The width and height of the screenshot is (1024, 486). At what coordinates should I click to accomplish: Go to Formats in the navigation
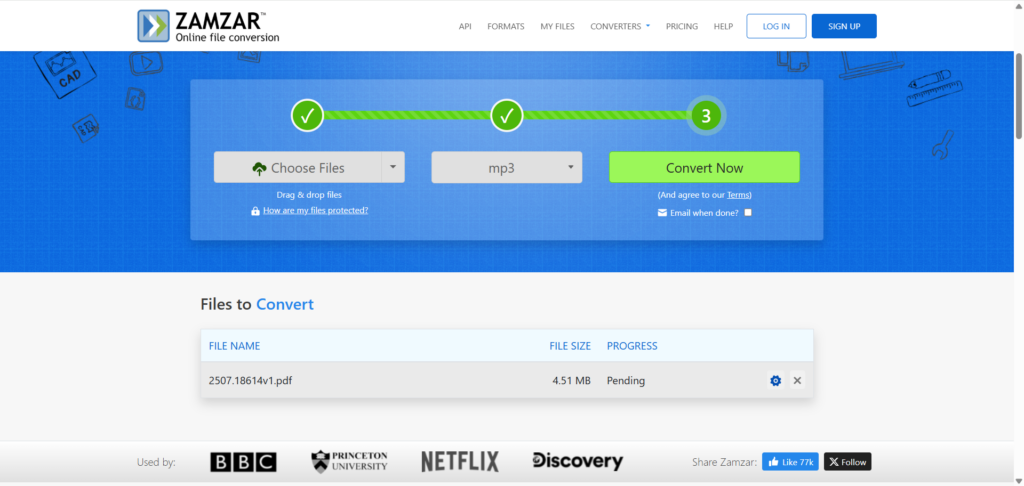(x=505, y=26)
